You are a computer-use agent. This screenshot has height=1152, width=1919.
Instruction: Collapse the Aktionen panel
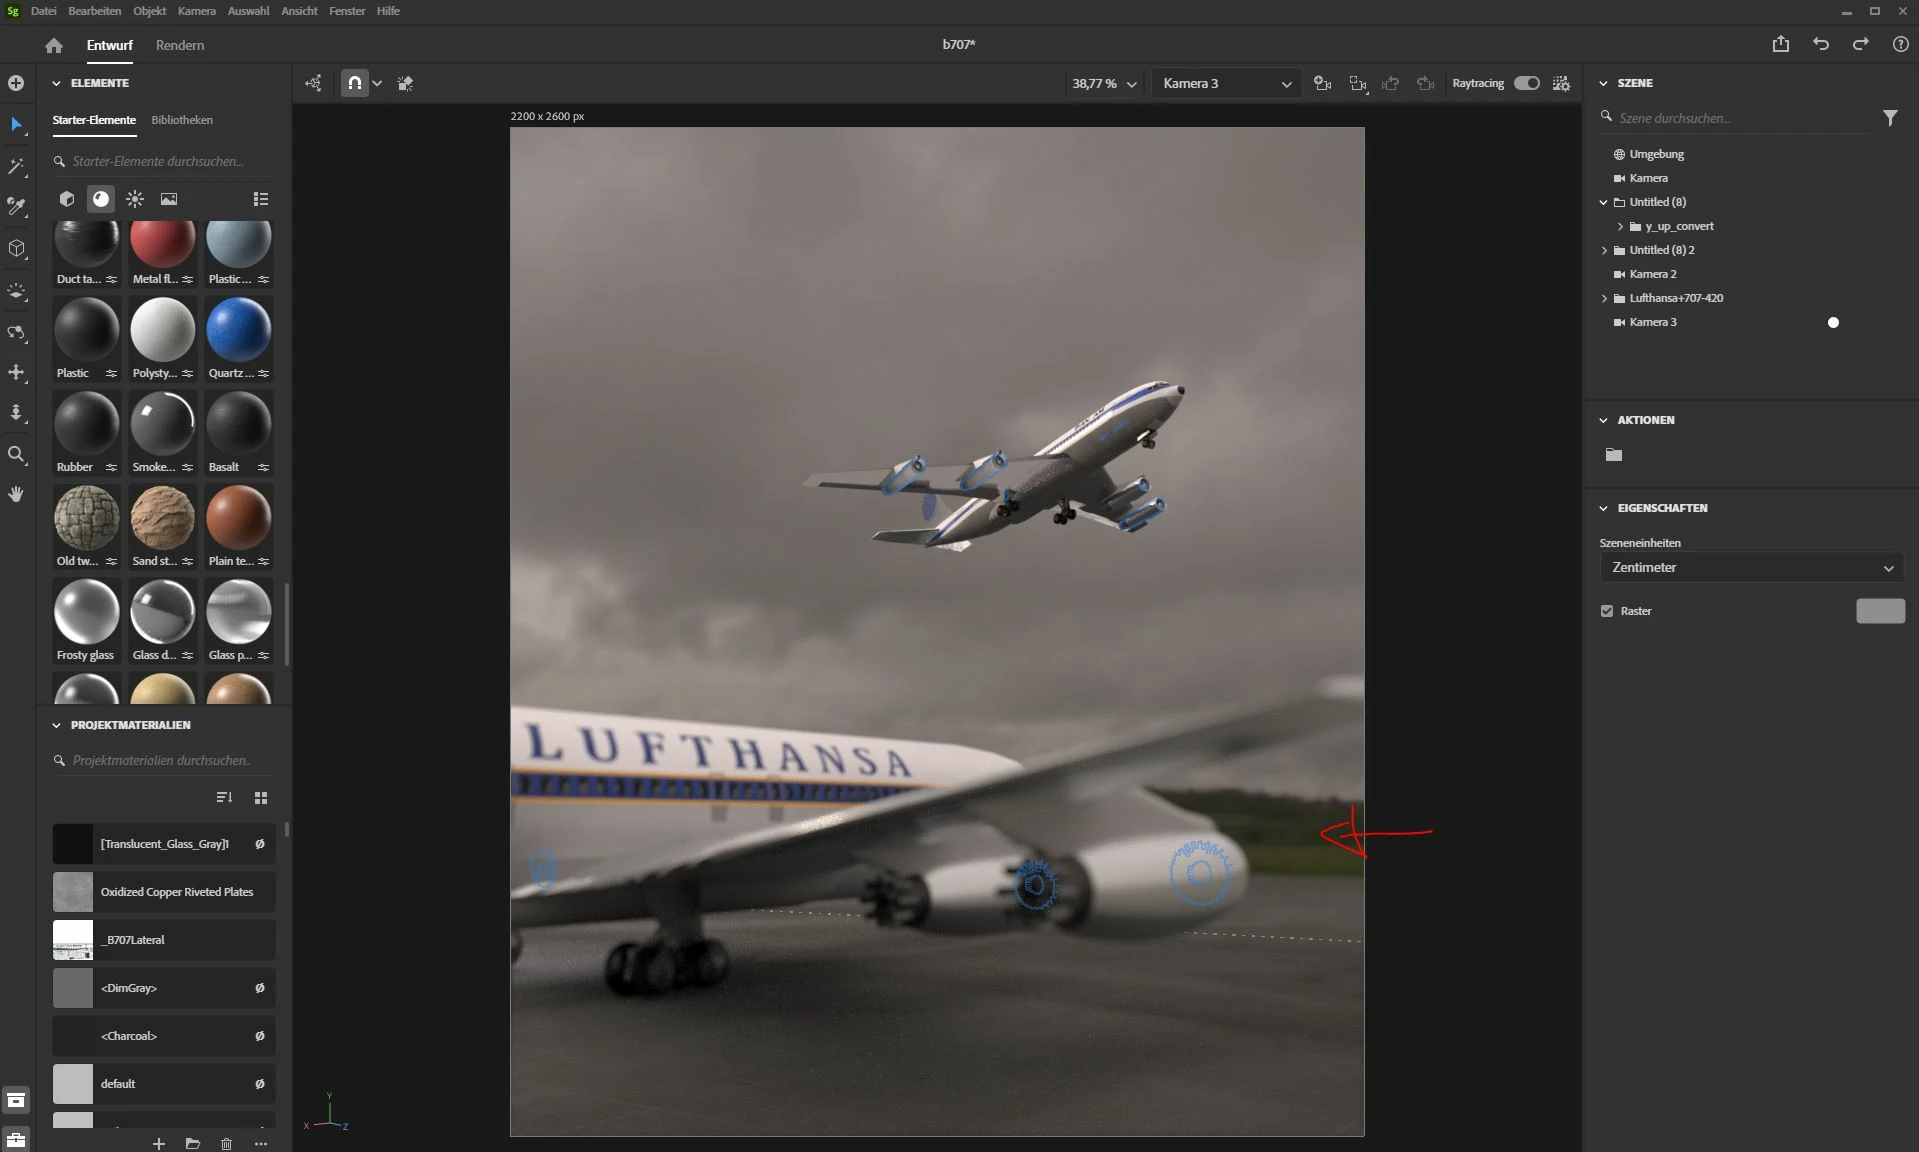click(x=1603, y=420)
